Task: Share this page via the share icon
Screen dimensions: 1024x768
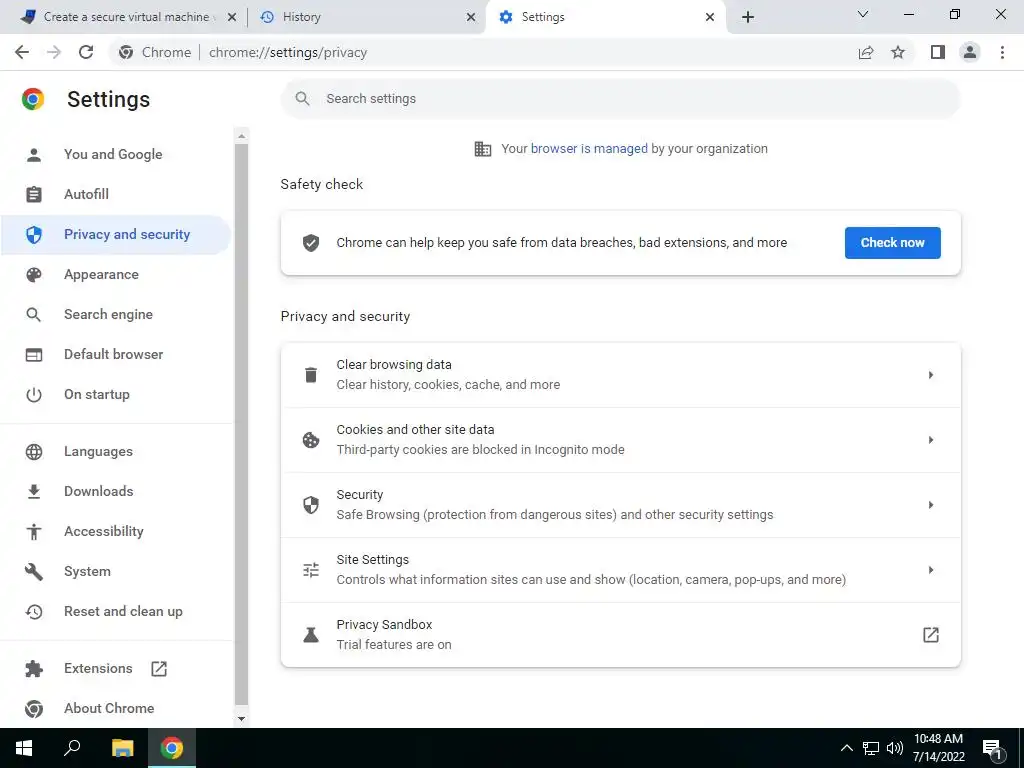Action: [866, 52]
